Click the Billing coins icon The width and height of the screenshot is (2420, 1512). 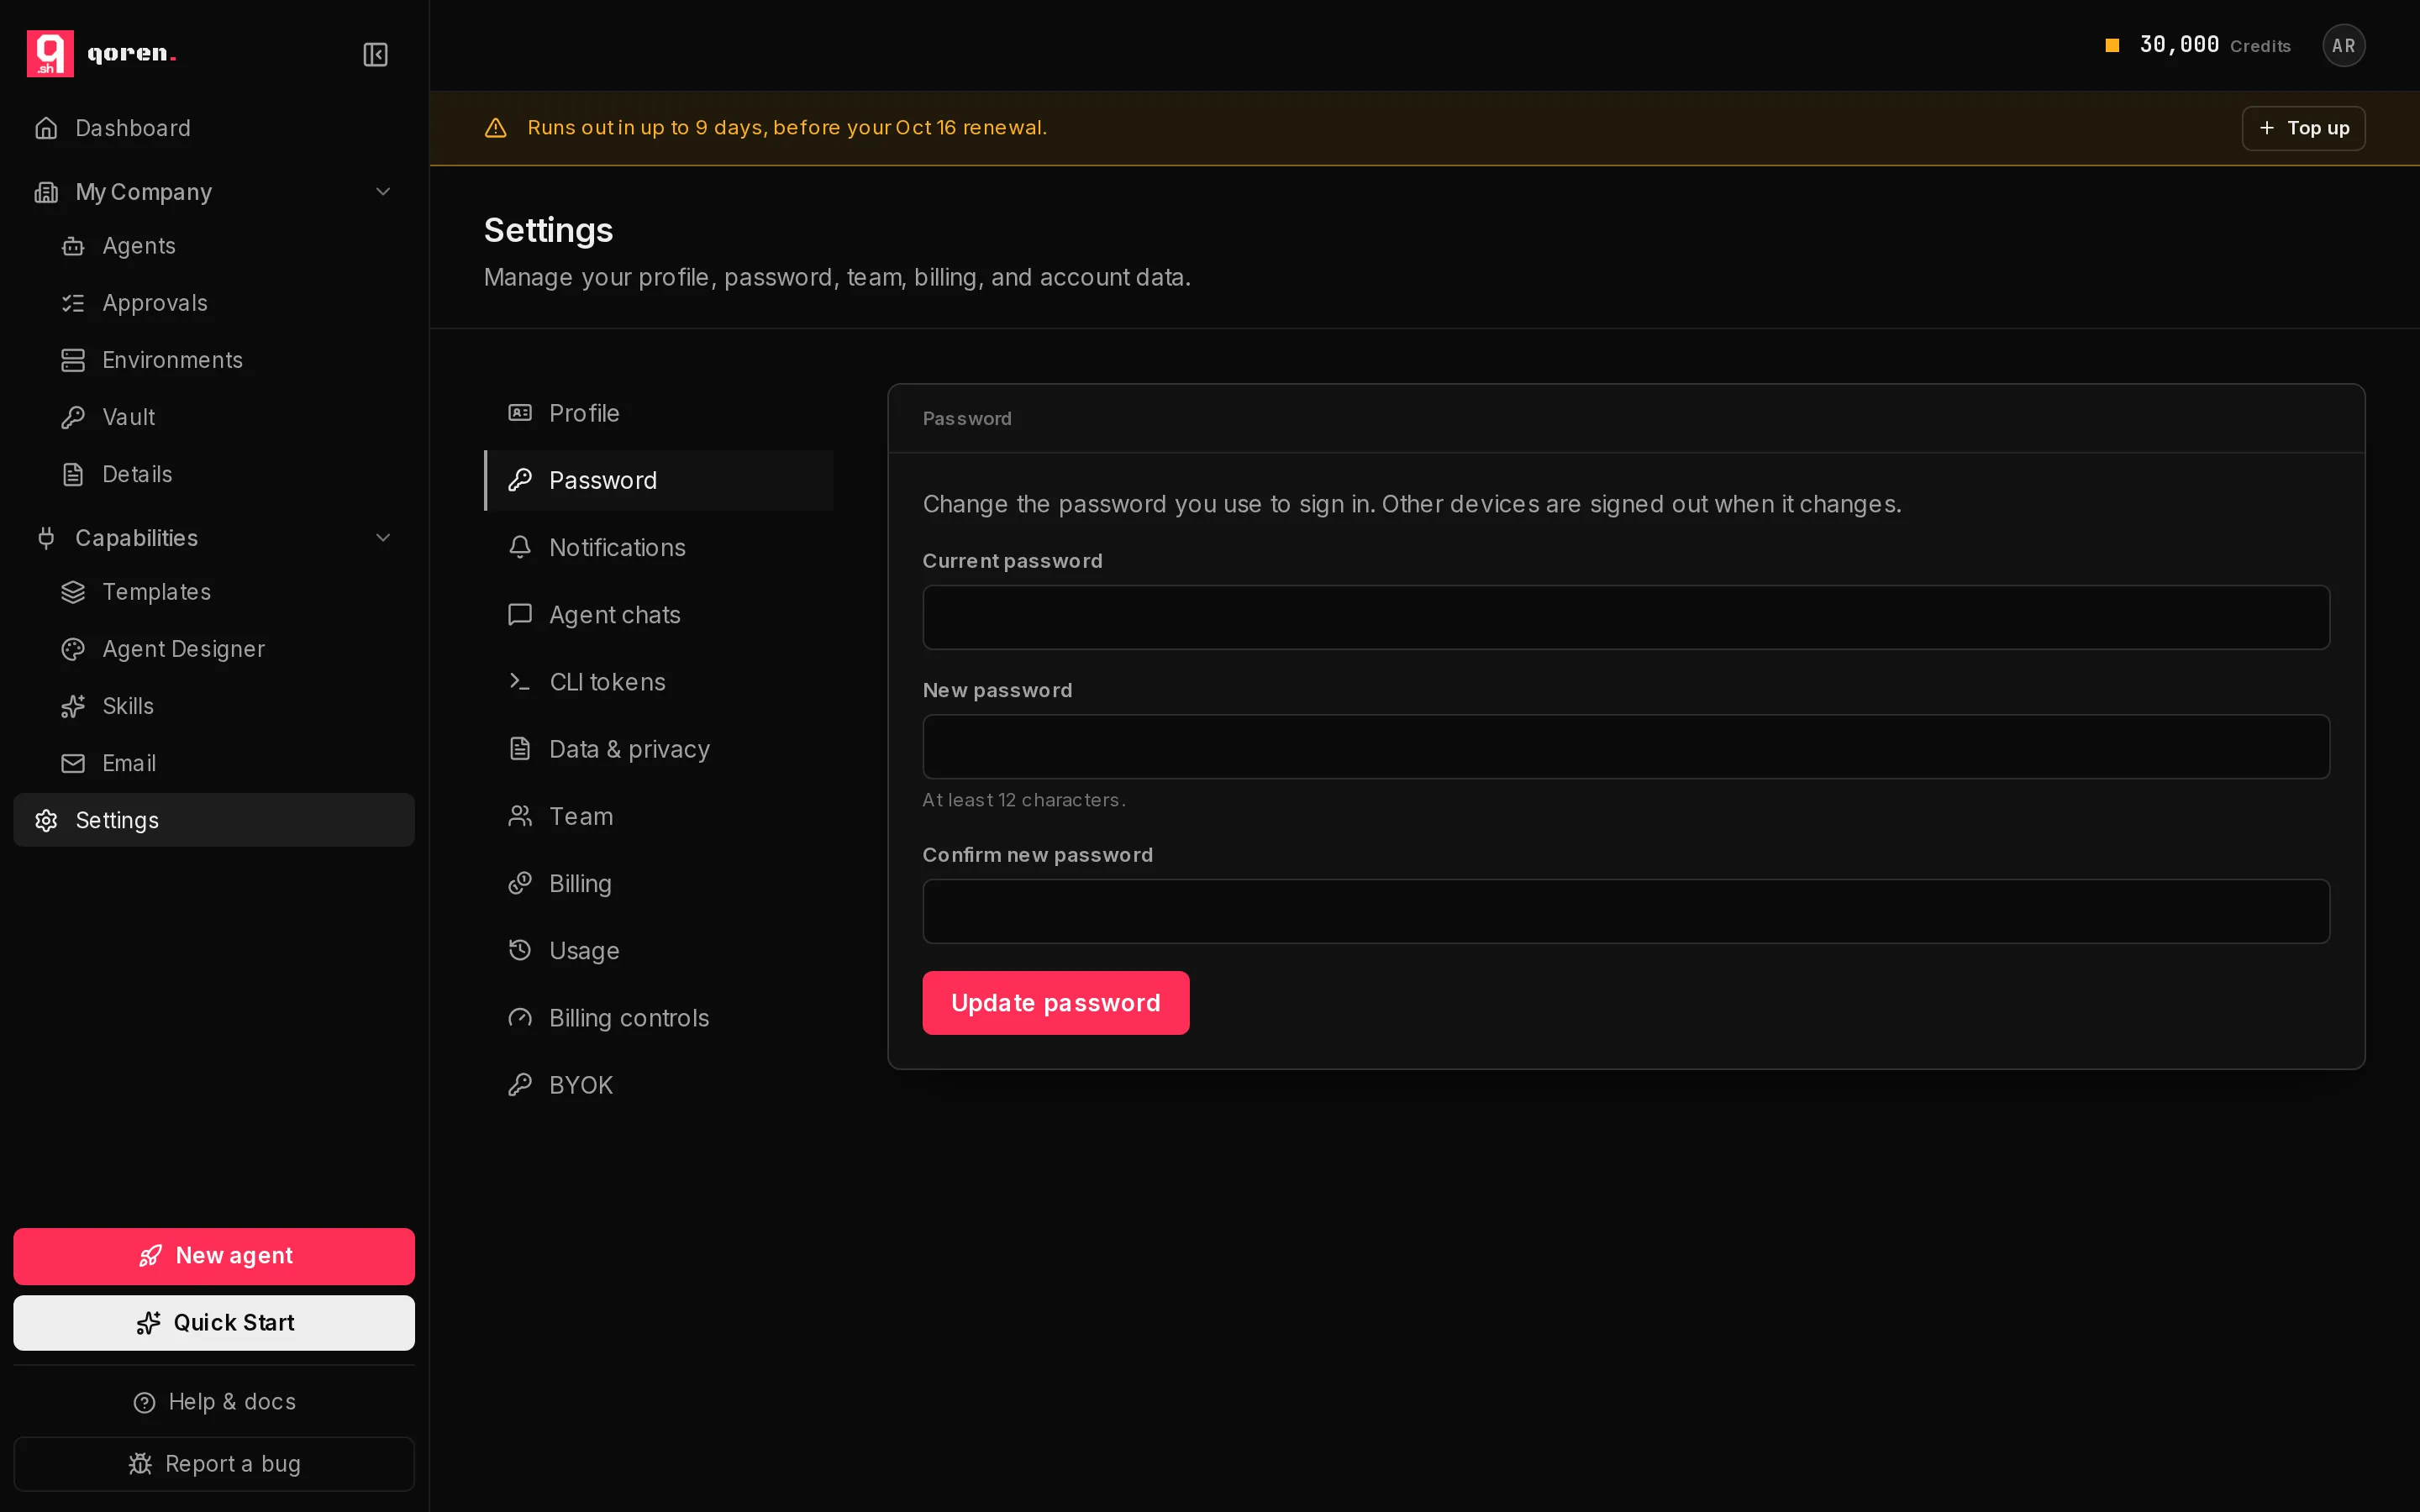tap(520, 883)
